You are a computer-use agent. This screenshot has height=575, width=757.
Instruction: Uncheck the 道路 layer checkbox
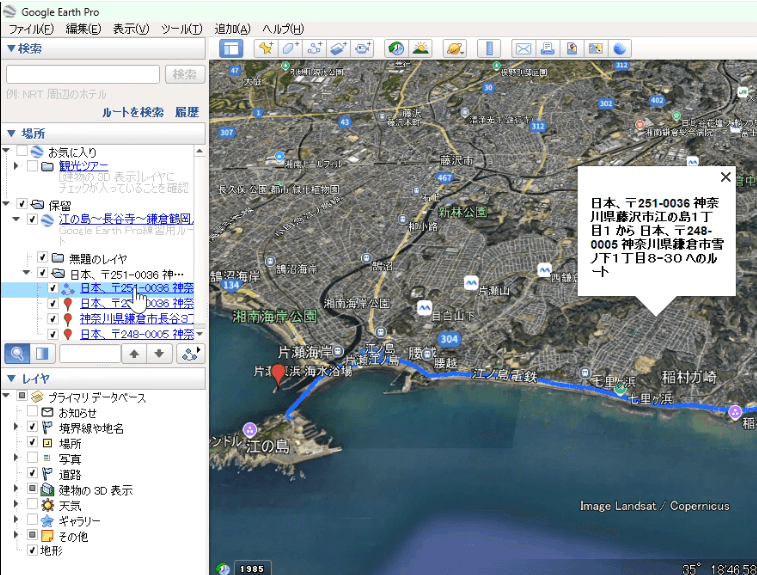(33, 474)
